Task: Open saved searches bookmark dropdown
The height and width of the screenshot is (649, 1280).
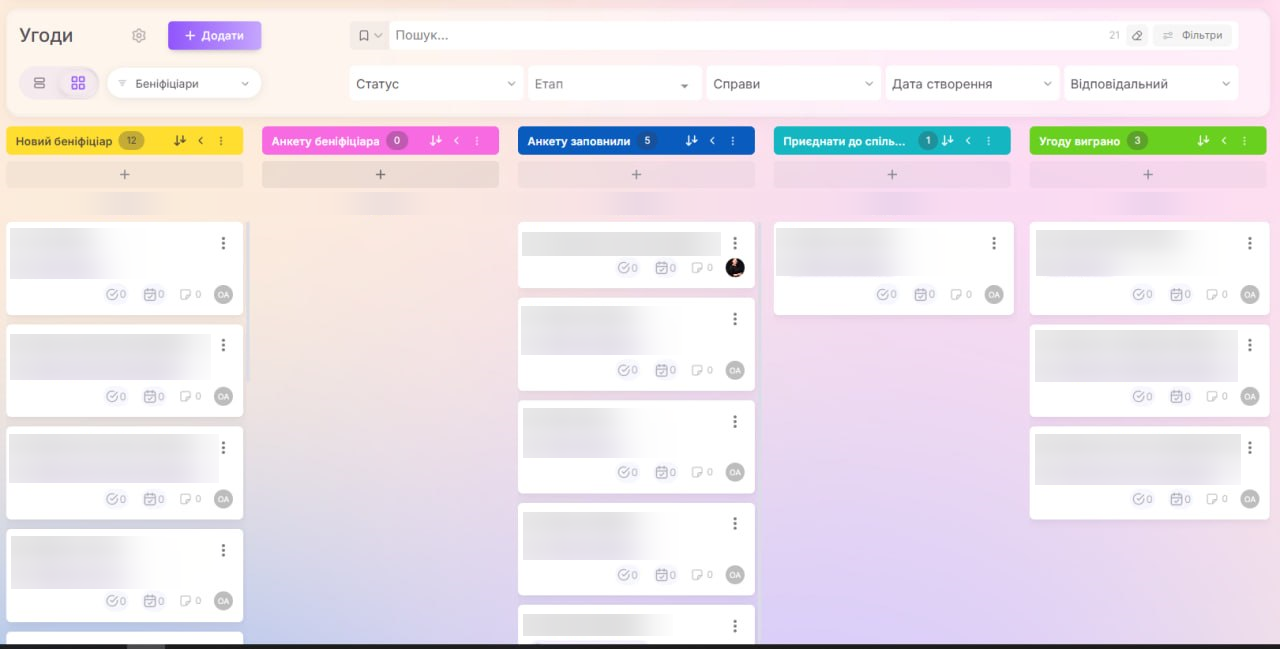Action: (x=369, y=36)
